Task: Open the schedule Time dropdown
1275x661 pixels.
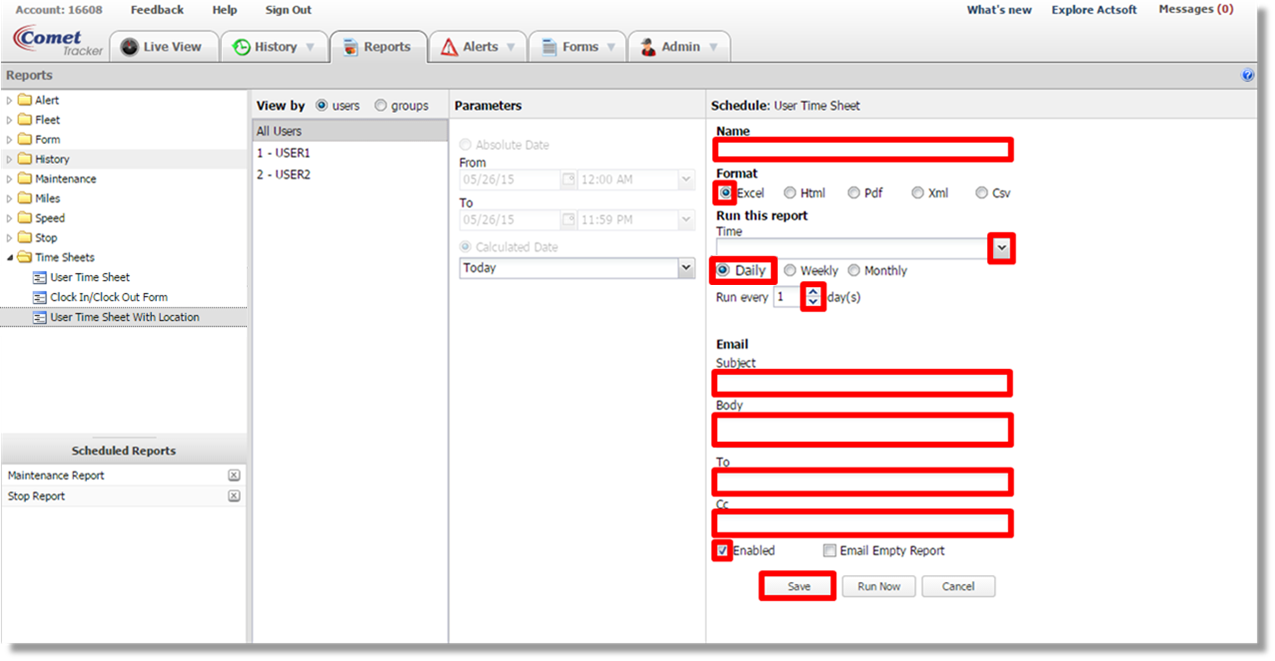Action: click(x=1002, y=249)
